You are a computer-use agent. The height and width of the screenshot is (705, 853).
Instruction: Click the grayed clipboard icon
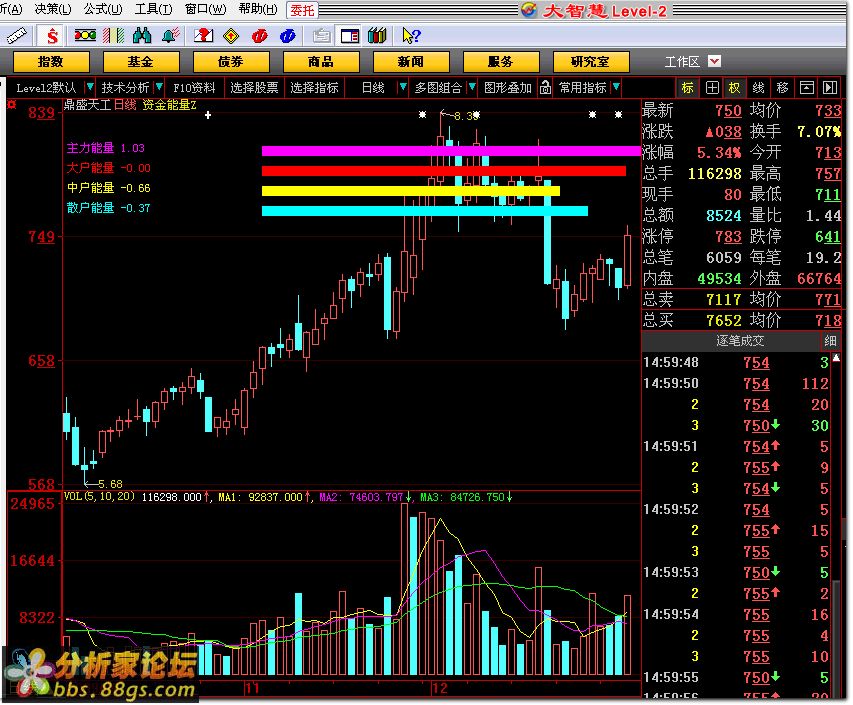point(322,36)
